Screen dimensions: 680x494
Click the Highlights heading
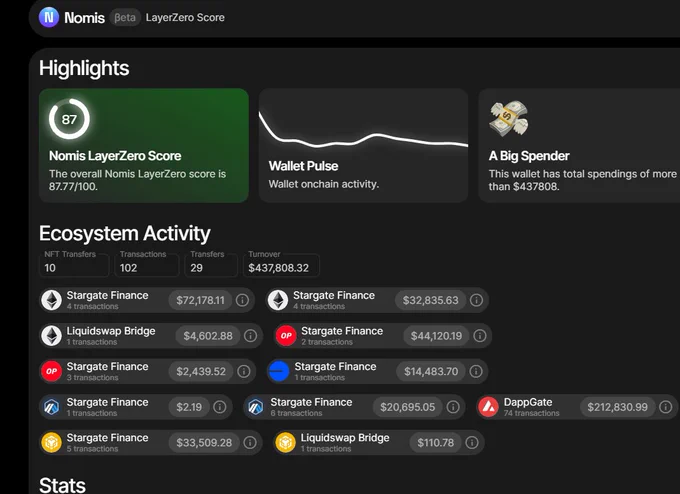[x=84, y=68]
